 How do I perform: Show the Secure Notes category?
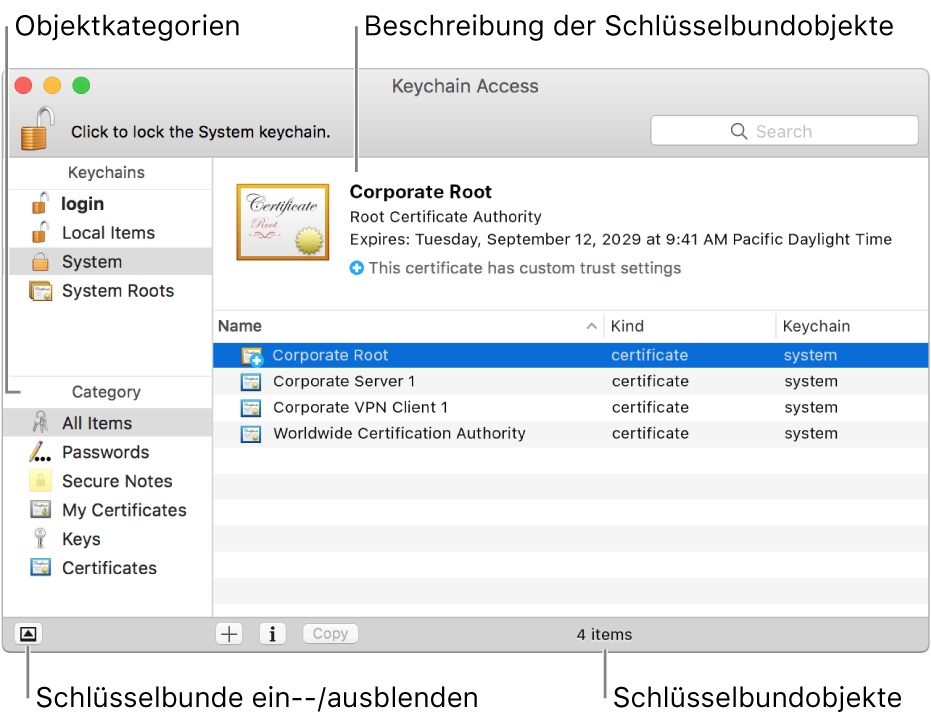pos(108,481)
